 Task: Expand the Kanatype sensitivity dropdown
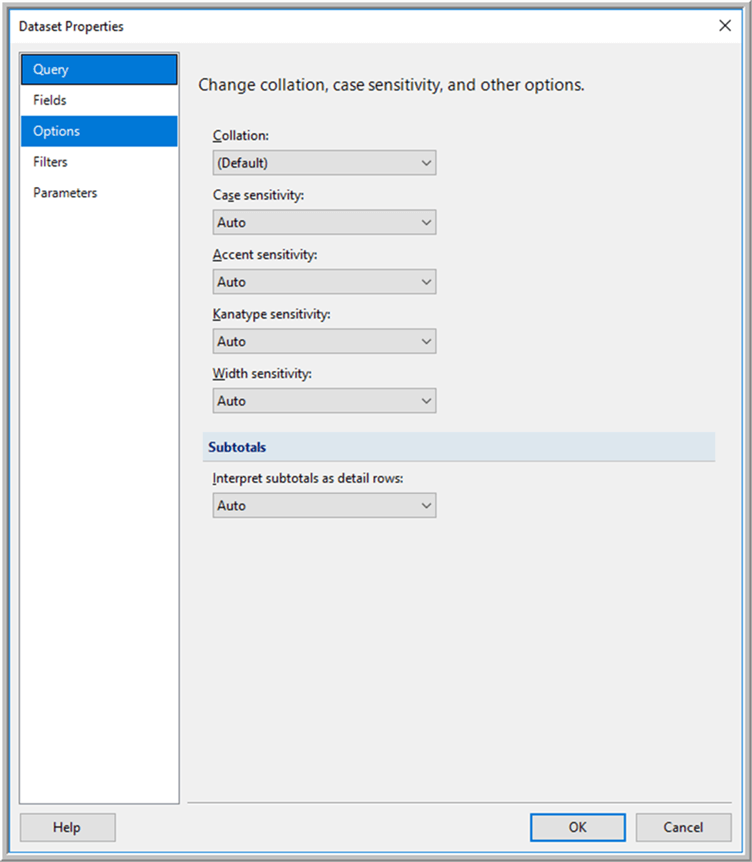[x=324, y=341]
